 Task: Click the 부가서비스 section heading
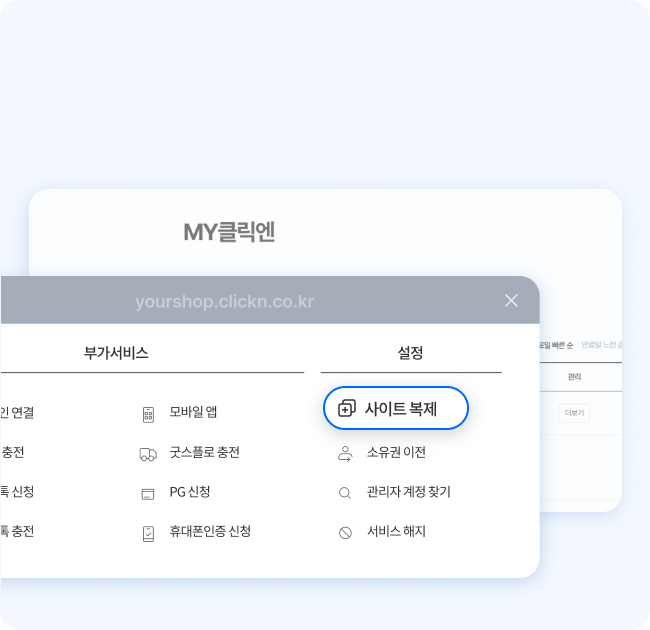[116, 353]
